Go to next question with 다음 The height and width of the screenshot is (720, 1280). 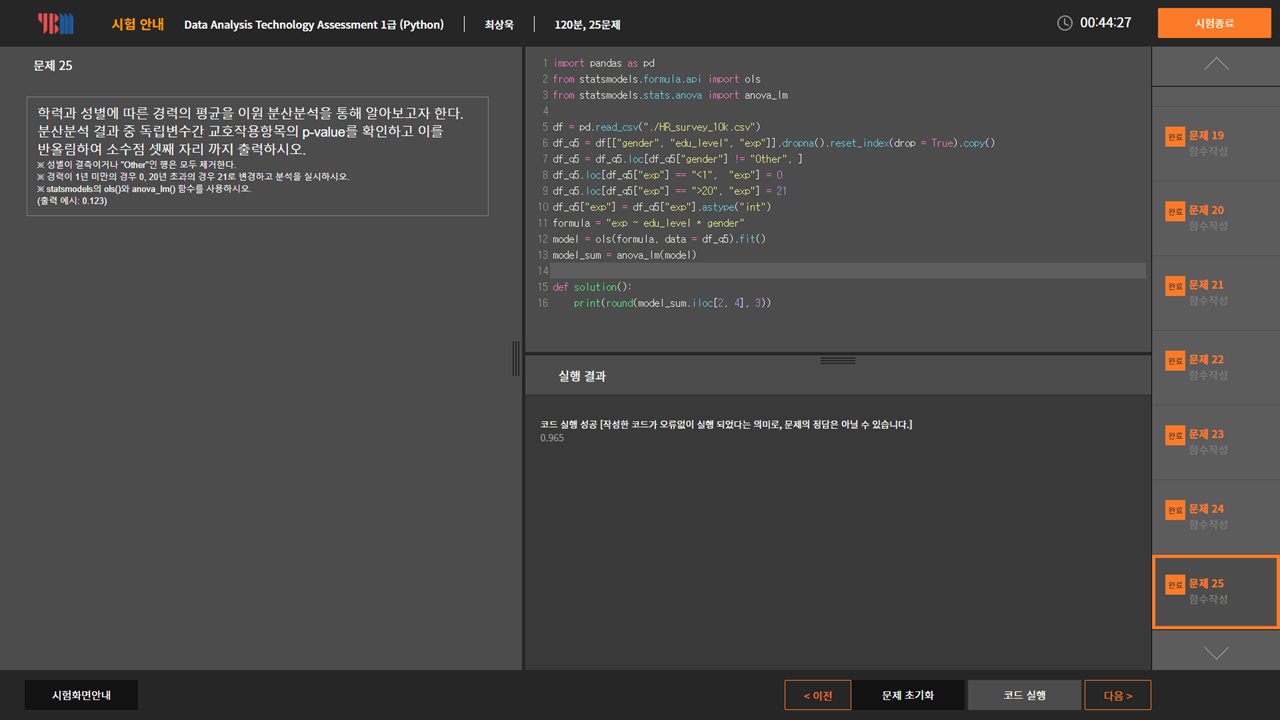[1118, 695]
